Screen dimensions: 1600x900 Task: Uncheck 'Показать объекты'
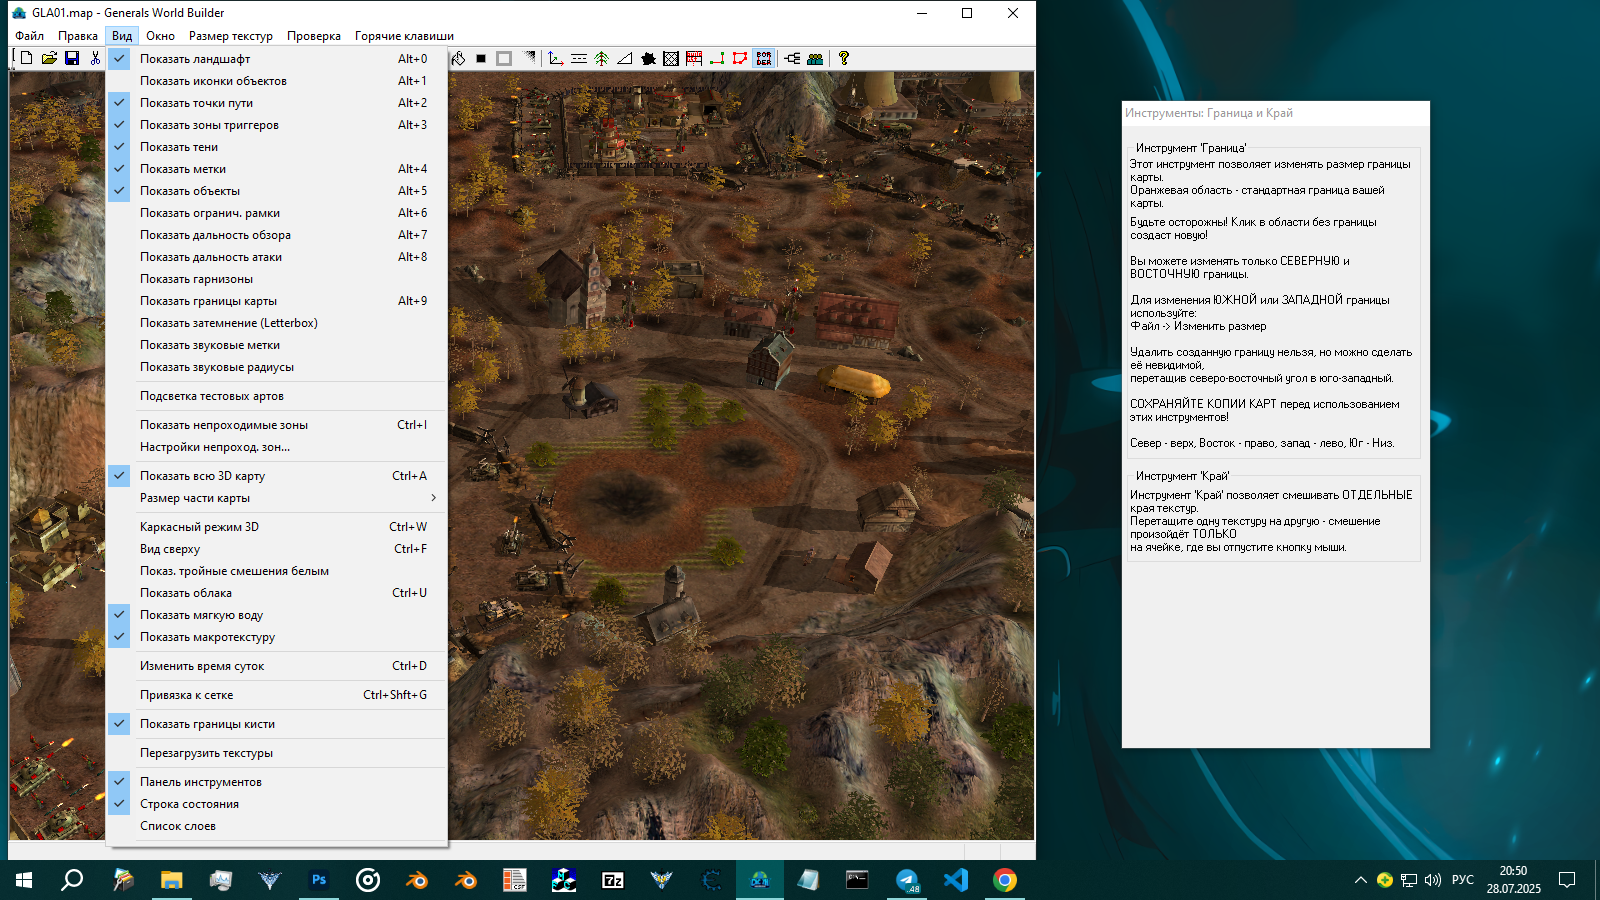tap(277, 191)
